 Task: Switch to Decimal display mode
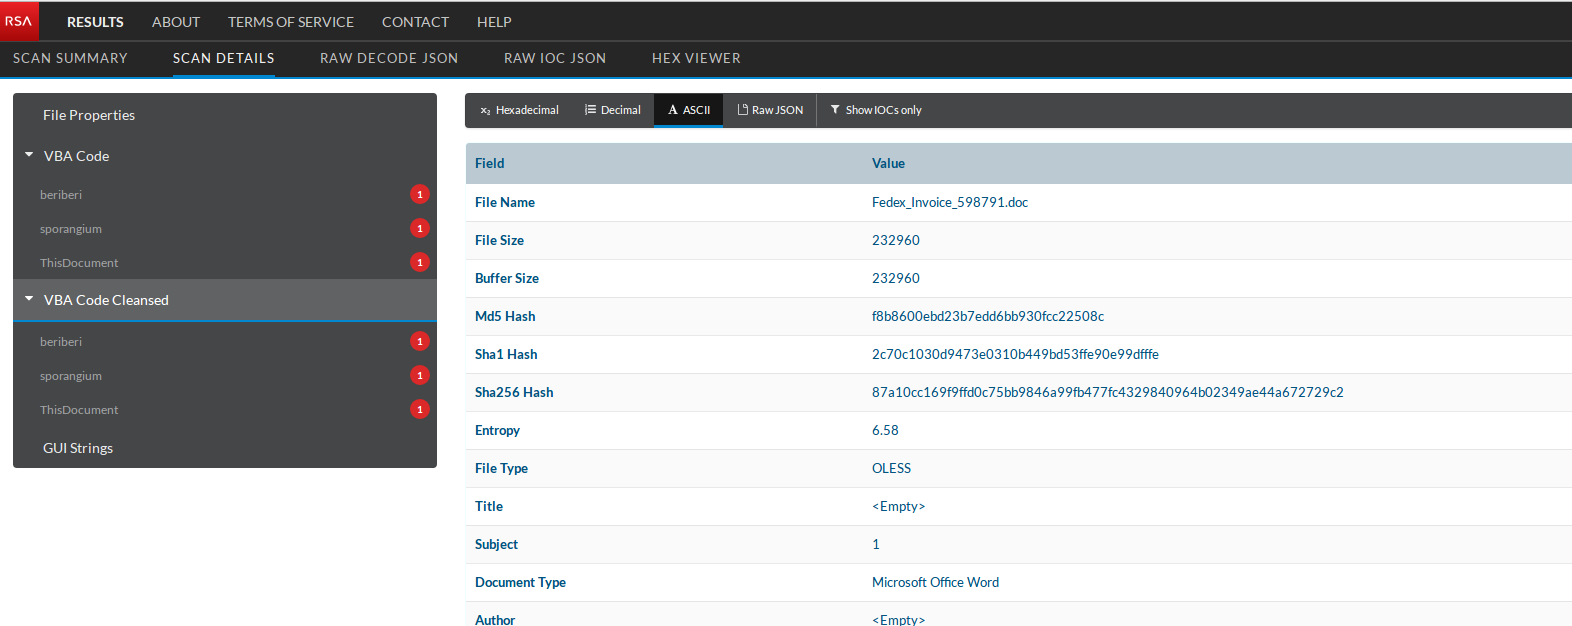tap(612, 110)
